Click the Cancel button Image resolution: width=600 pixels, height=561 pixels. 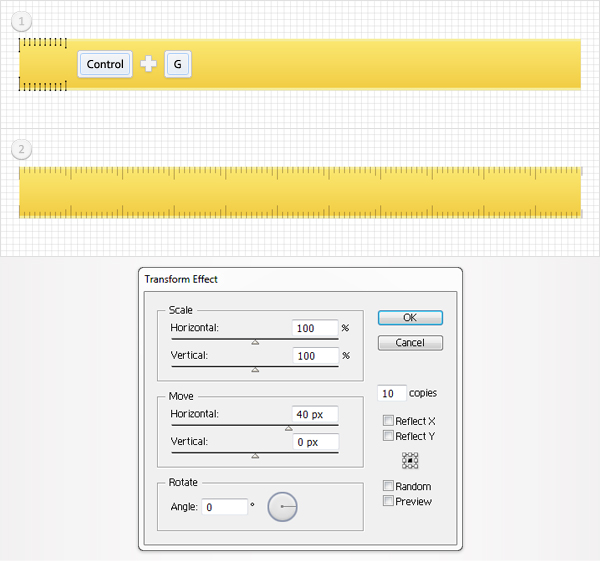(x=410, y=342)
